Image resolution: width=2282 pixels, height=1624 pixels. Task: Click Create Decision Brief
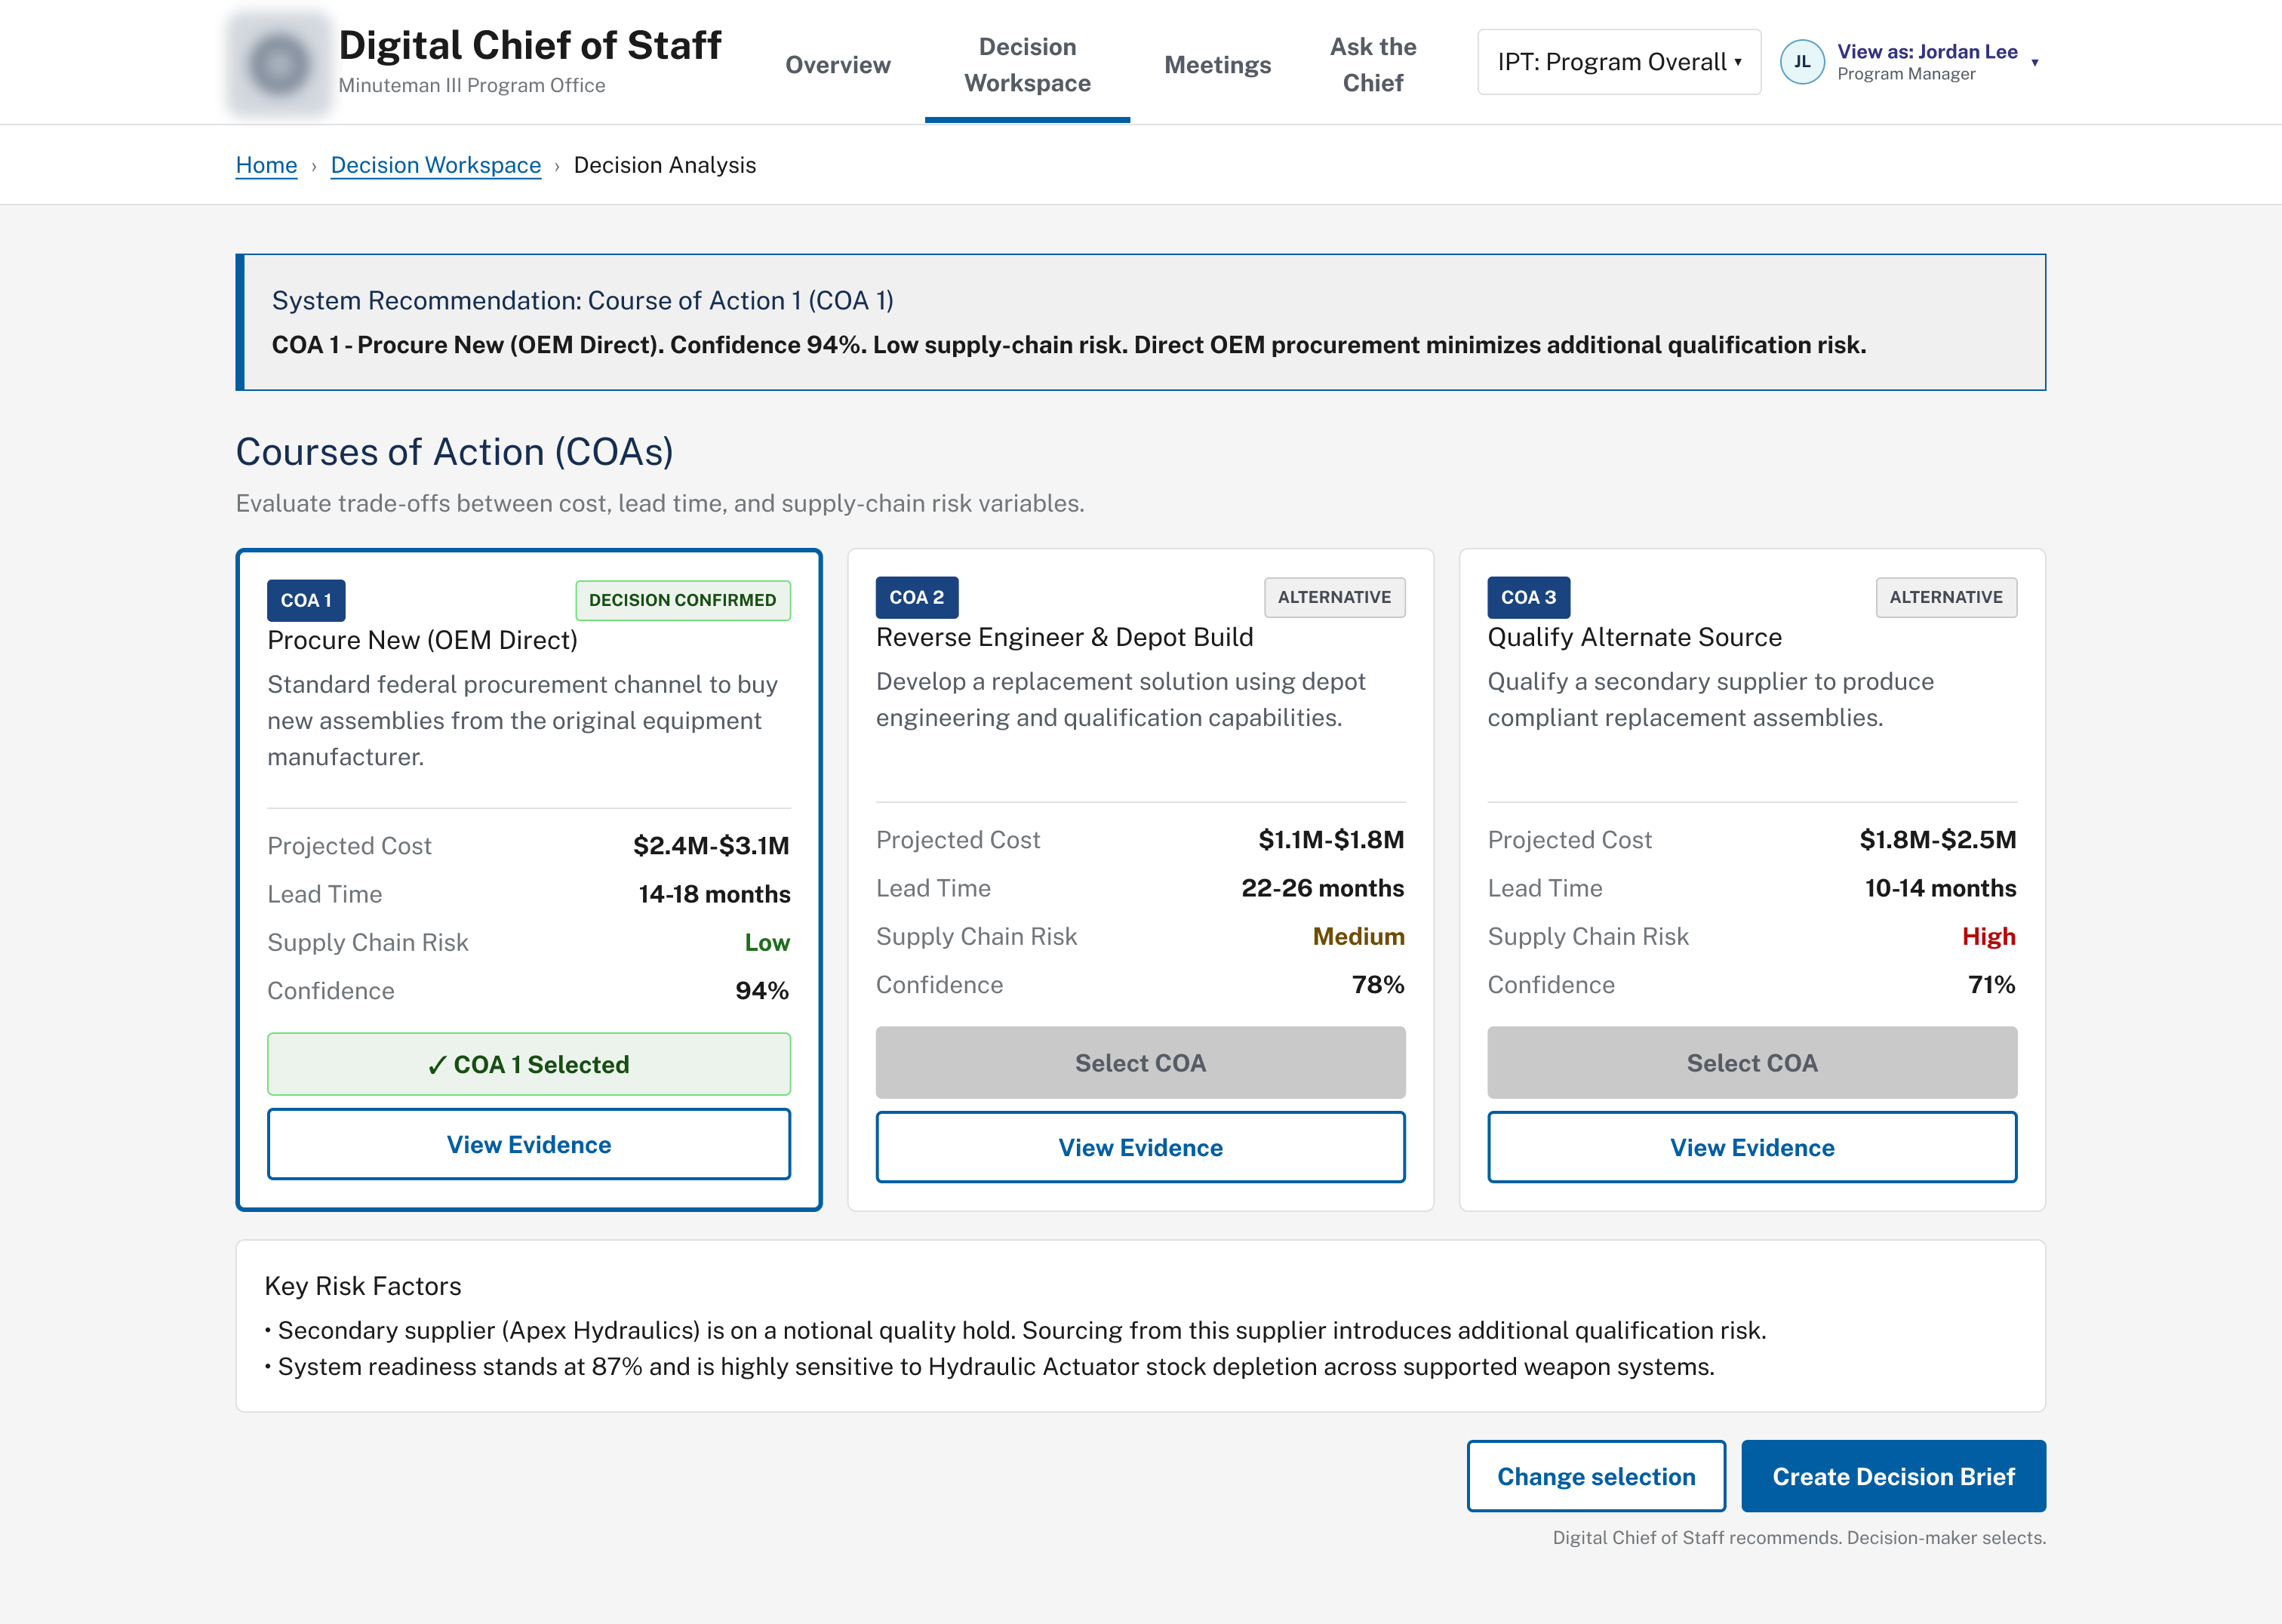1893,1476
